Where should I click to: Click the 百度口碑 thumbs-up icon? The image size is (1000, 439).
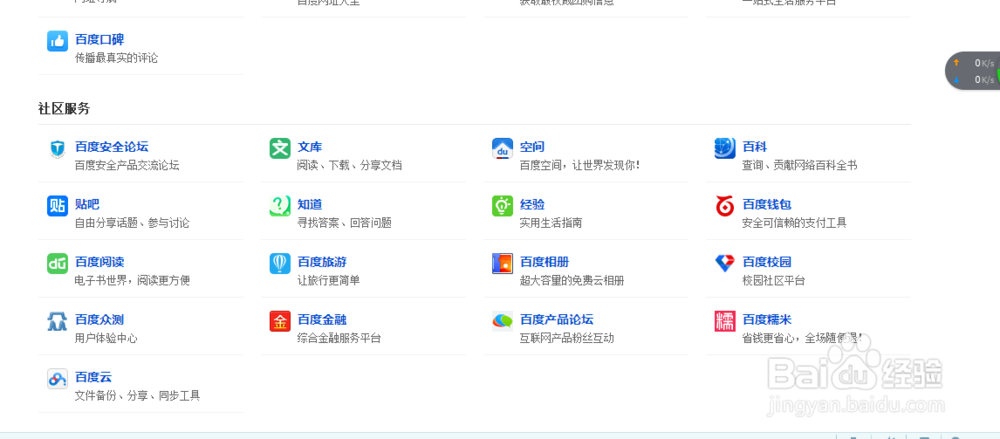click(x=57, y=41)
